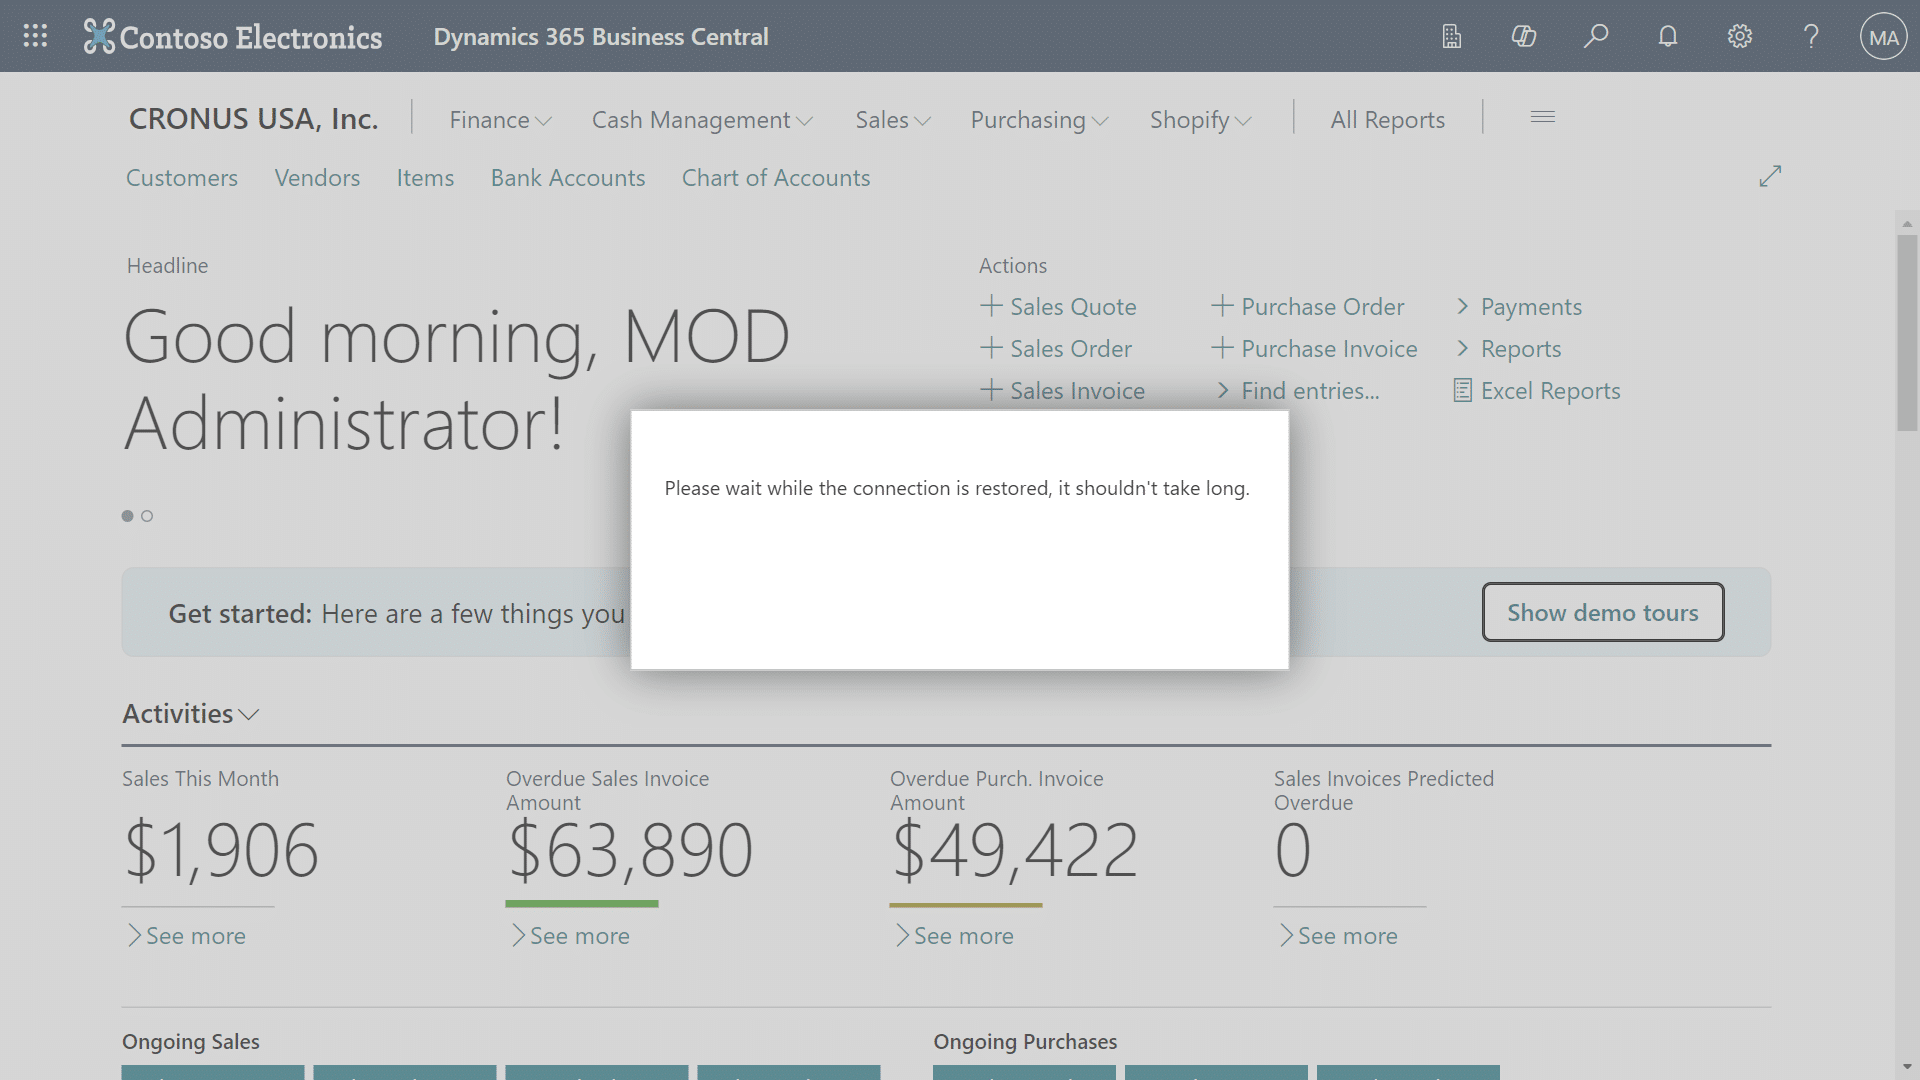The image size is (1920, 1080).
Task: Select the first headline dot
Action: [x=127, y=516]
